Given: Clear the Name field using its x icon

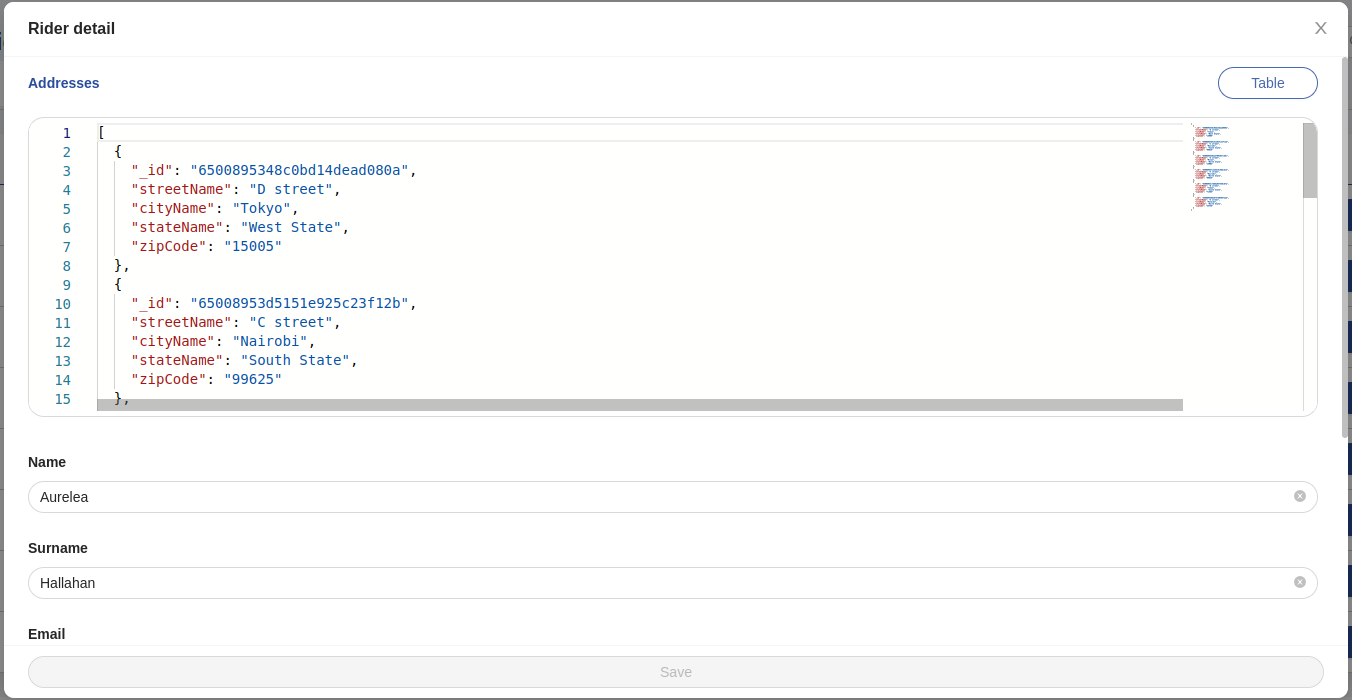Looking at the screenshot, I should click(1299, 496).
